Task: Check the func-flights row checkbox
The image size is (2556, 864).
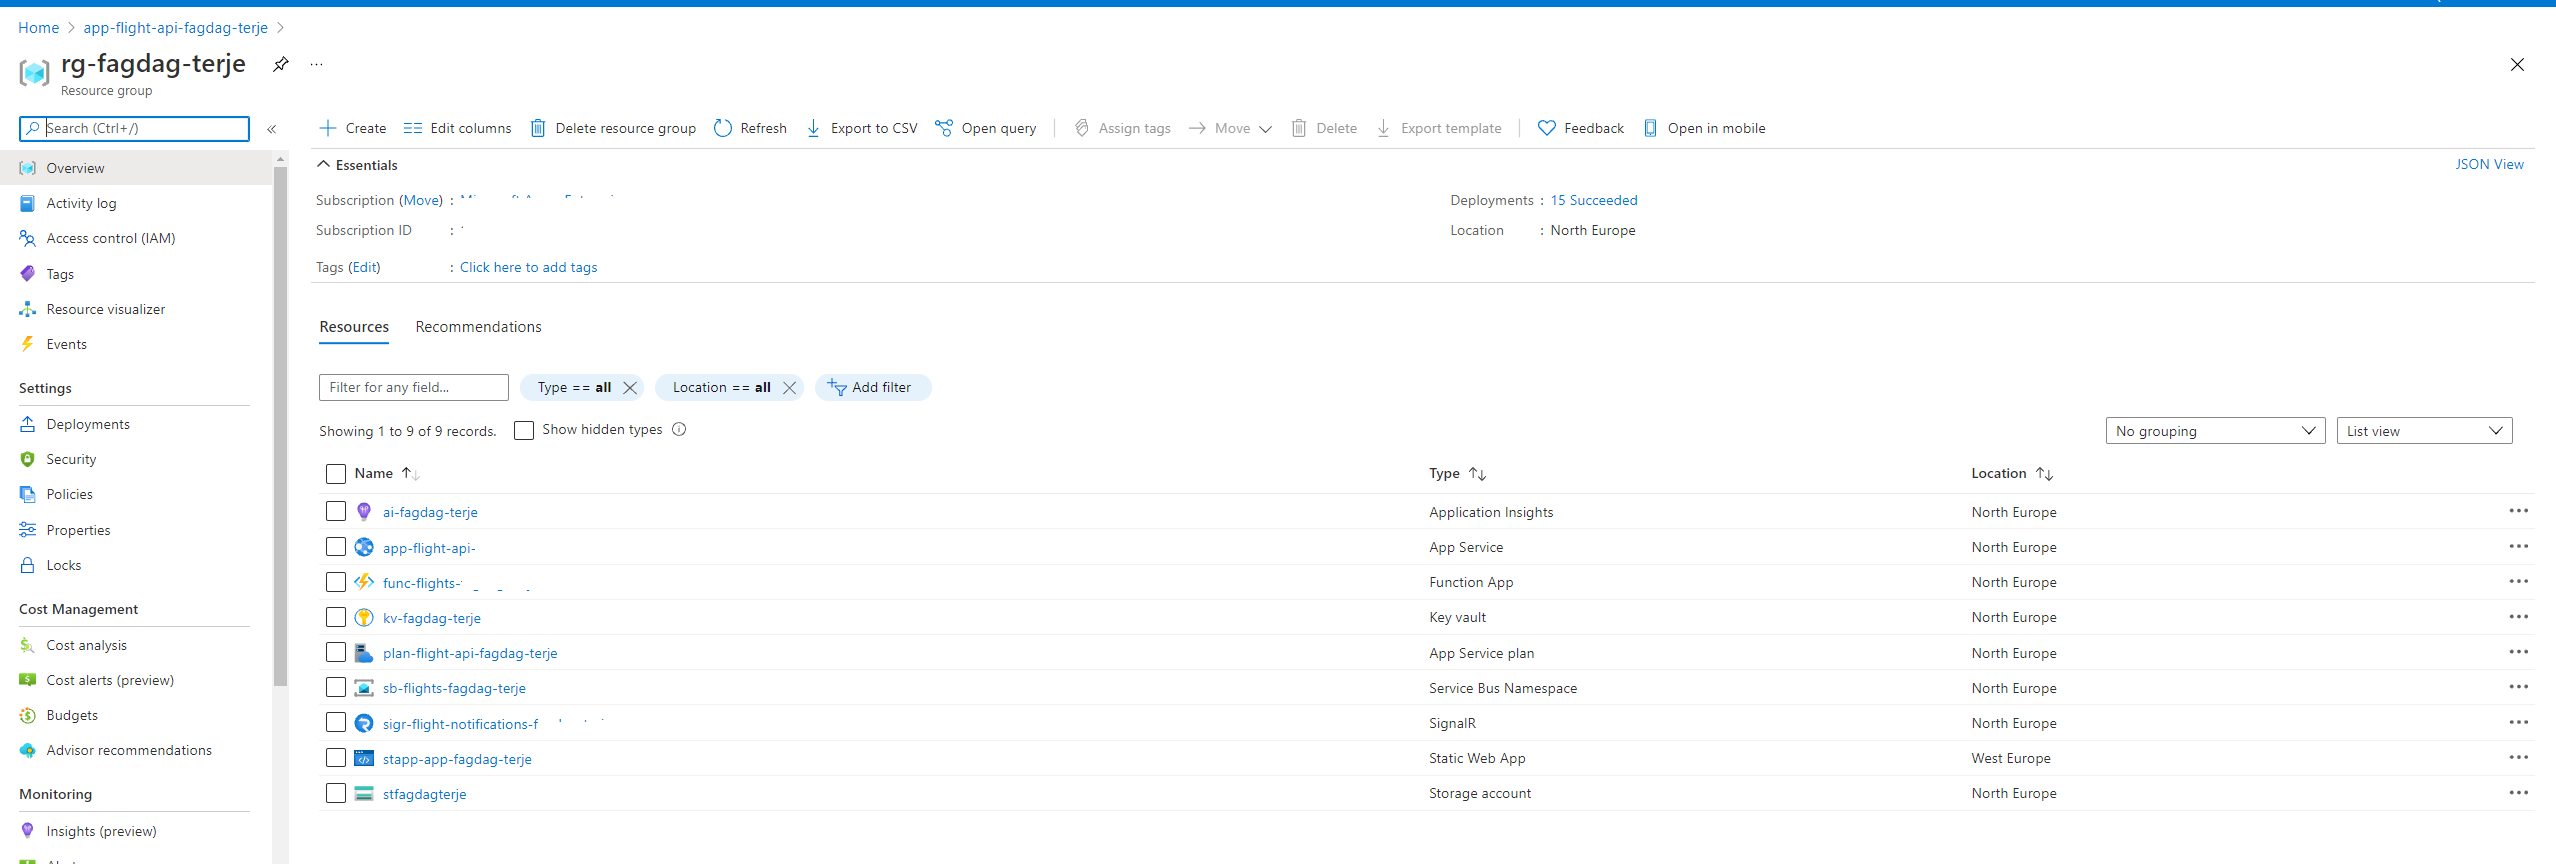Action: [x=336, y=582]
